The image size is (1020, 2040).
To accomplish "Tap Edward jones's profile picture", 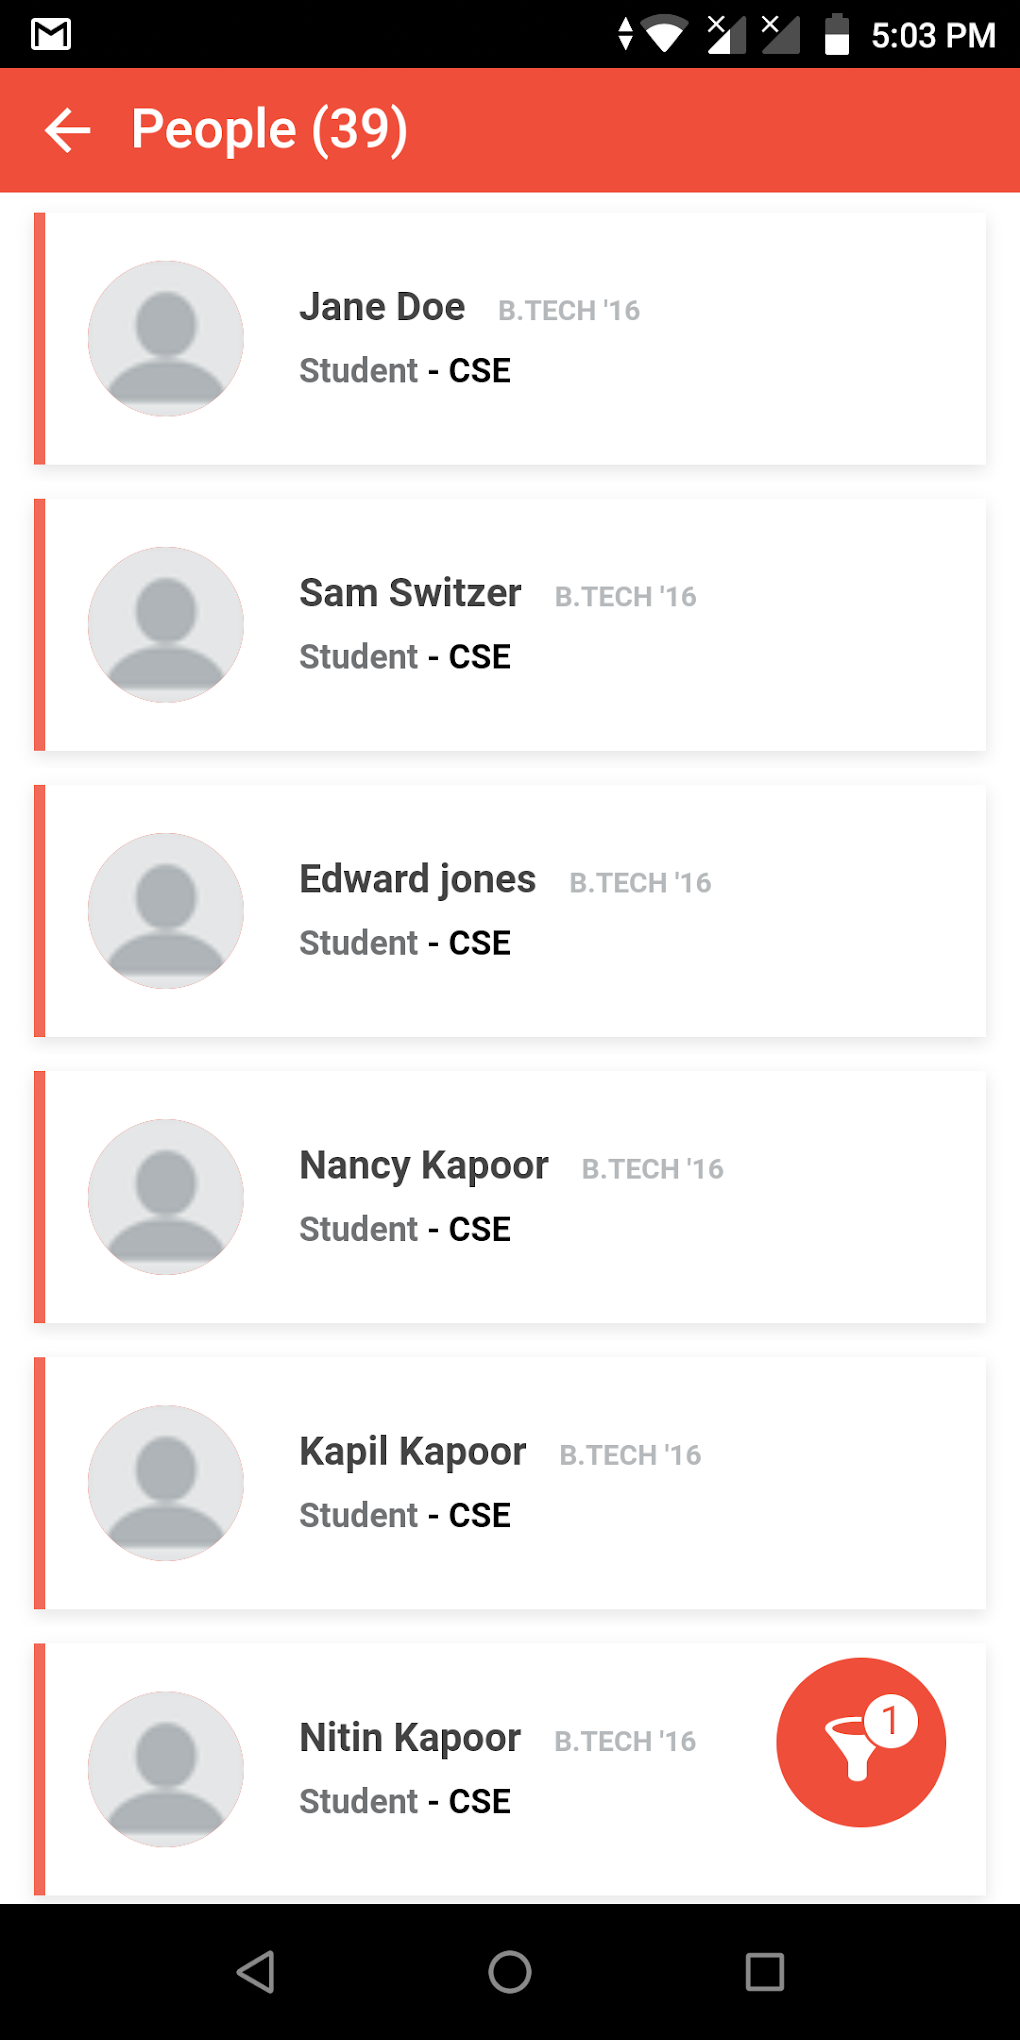I will point(166,911).
